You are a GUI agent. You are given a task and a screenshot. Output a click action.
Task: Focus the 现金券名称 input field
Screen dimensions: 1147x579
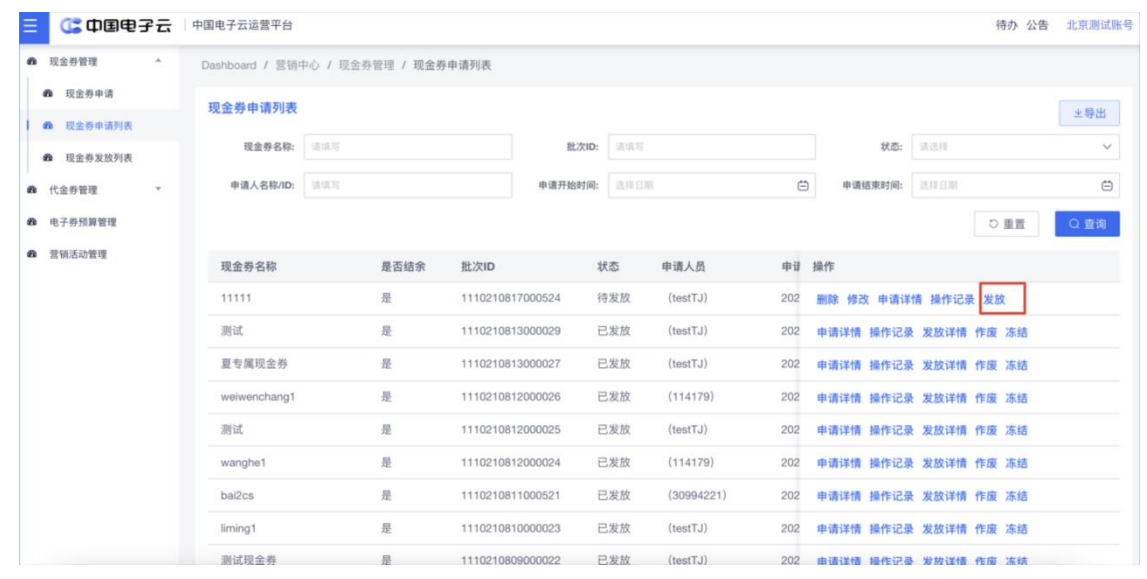[x=407, y=147]
